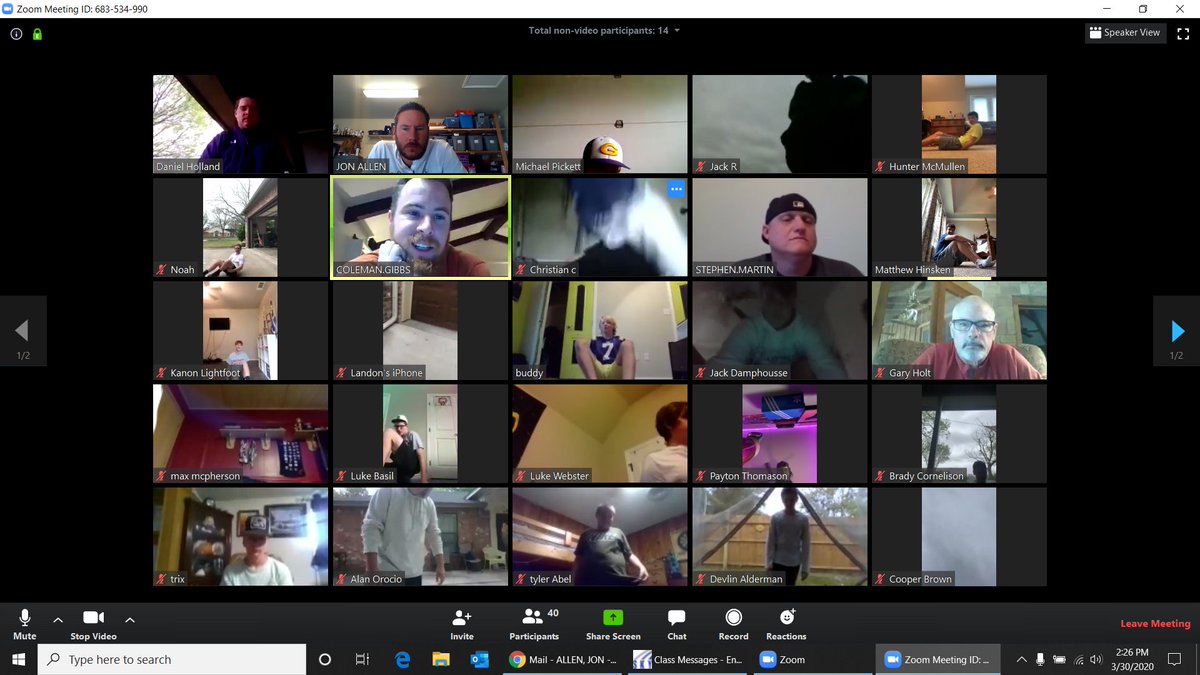Select Gary Holt's video tile
The image size is (1200, 675).
(x=960, y=330)
